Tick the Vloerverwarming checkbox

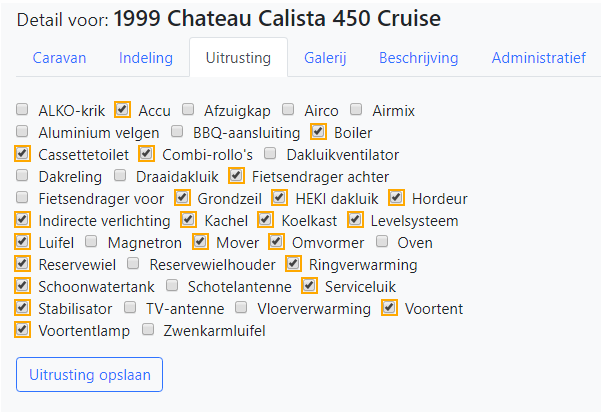(x=242, y=308)
